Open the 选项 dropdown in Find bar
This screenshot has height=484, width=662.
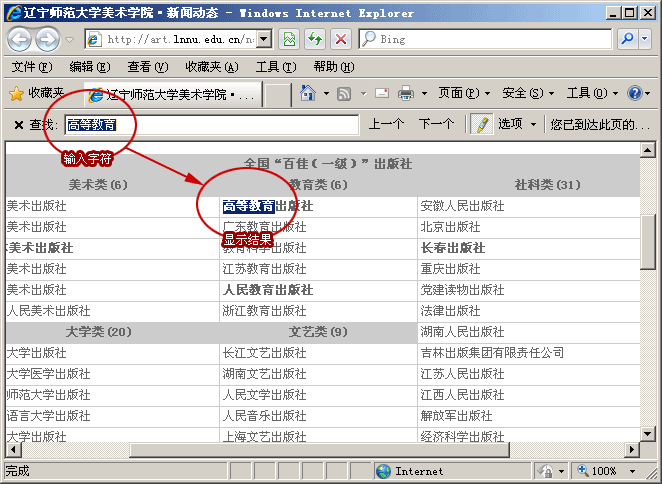[x=516, y=125]
